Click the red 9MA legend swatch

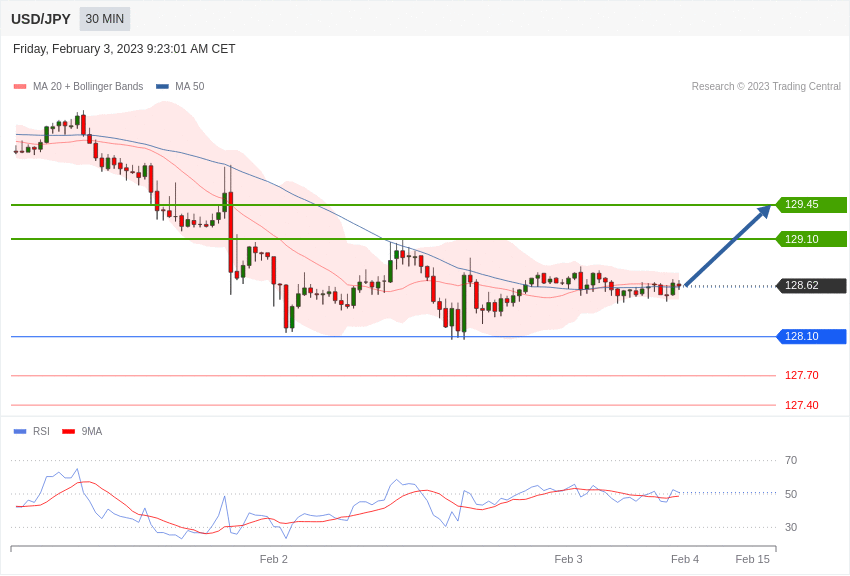pyautogui.click(x=68, y=432)
